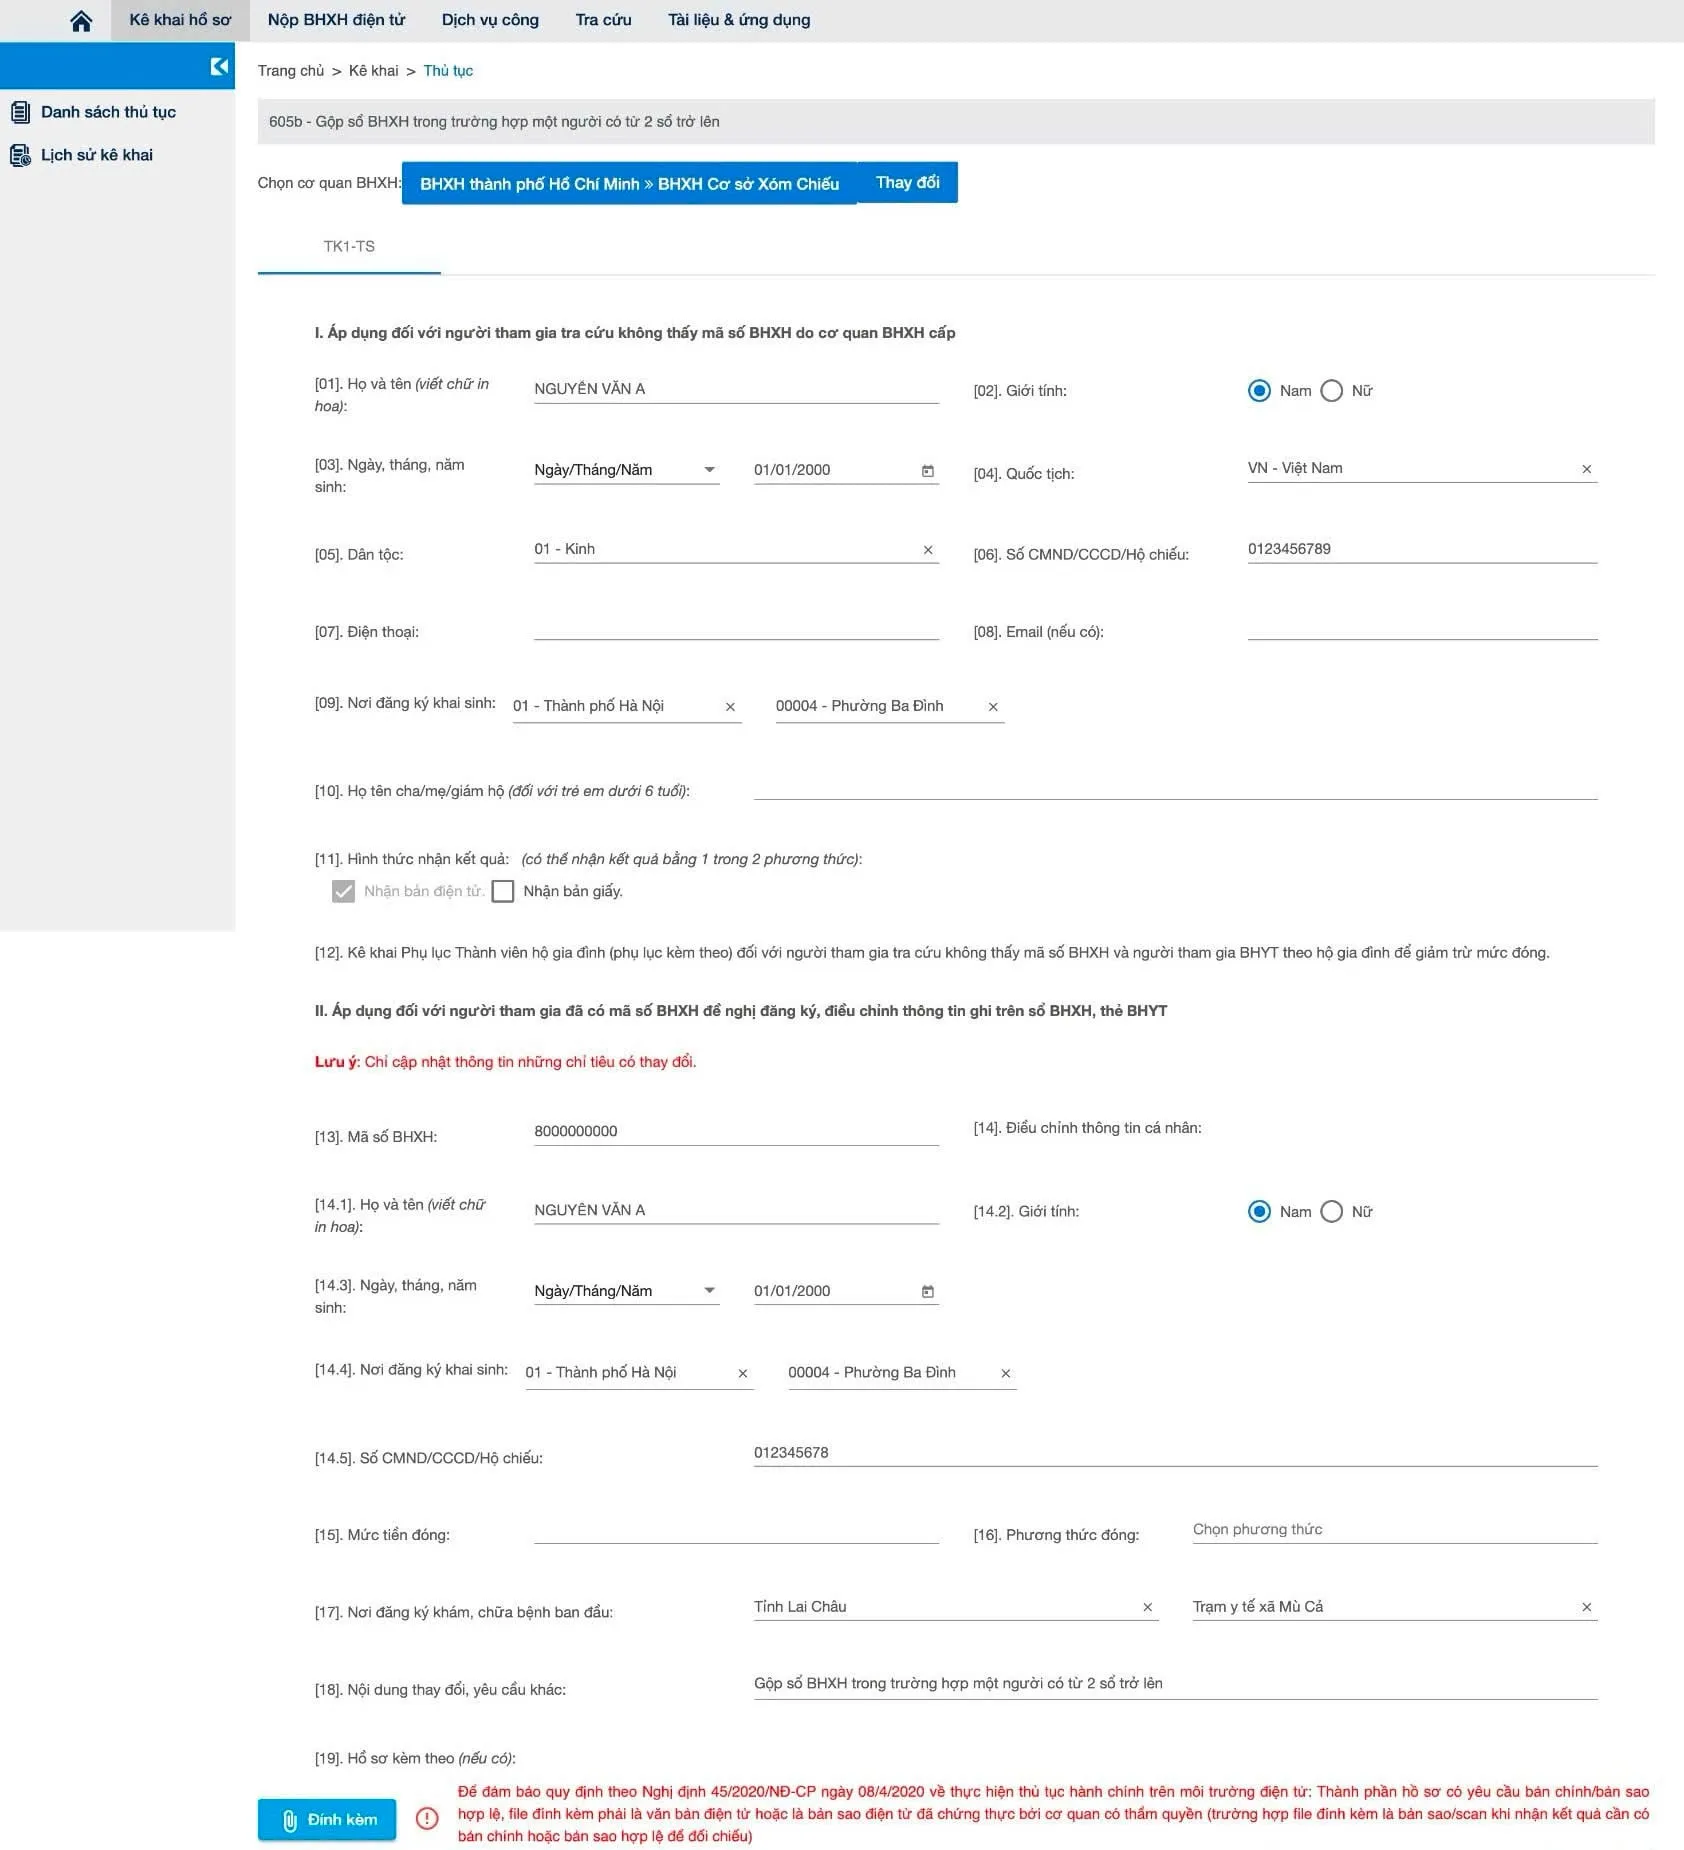Open the Chọn phương thức đóng dropdown
This screenshot has width=1684, height=1850.
click(1393, 1529)
